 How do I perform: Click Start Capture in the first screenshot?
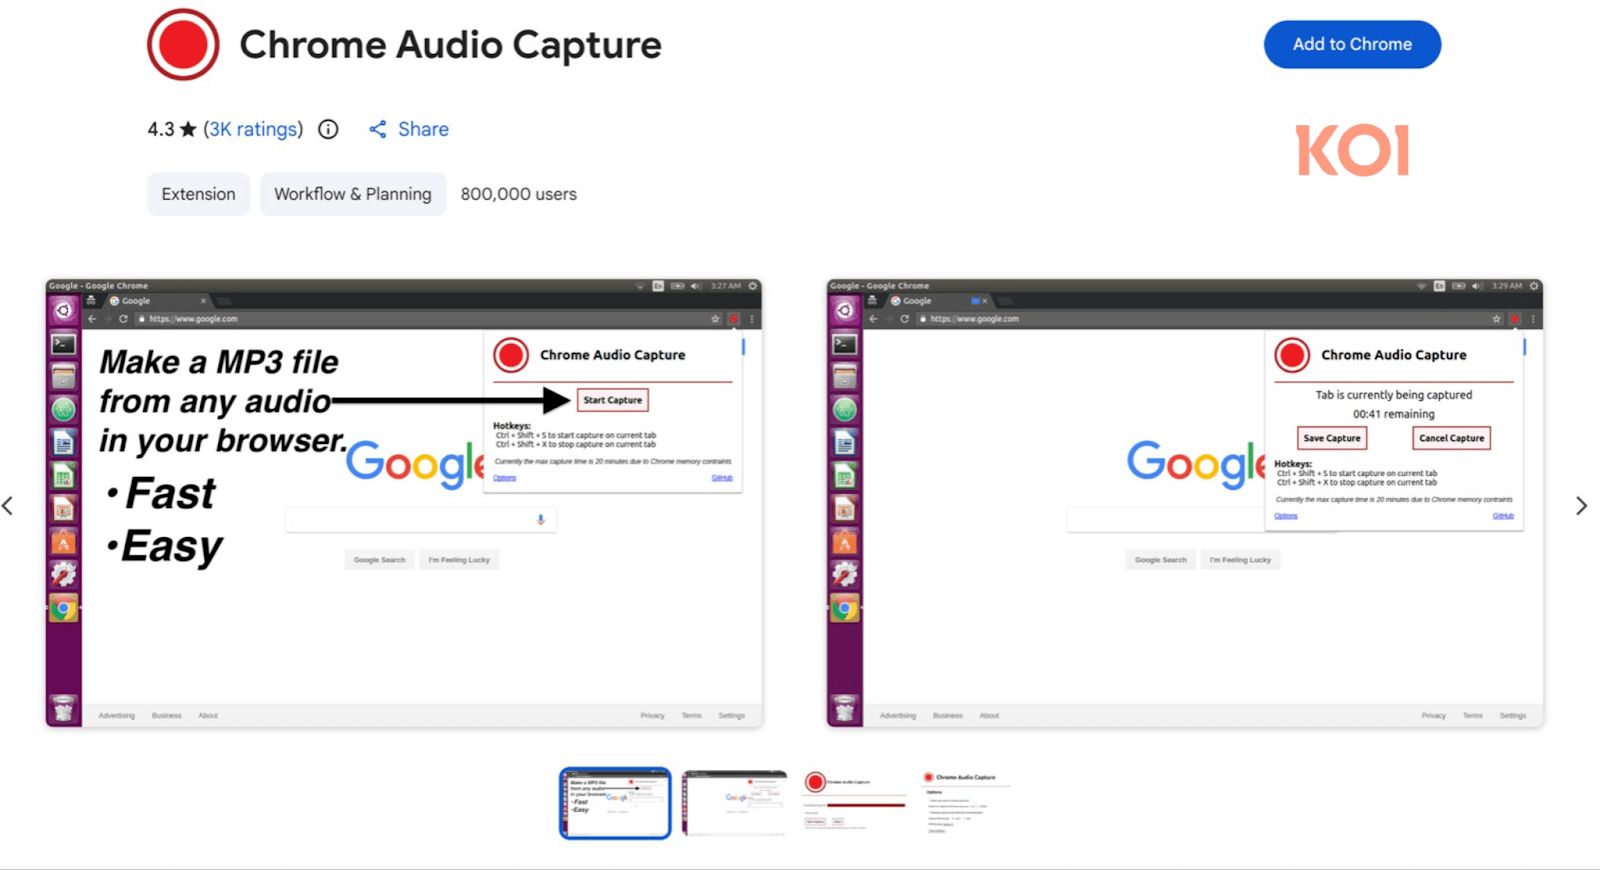[612, 400]
